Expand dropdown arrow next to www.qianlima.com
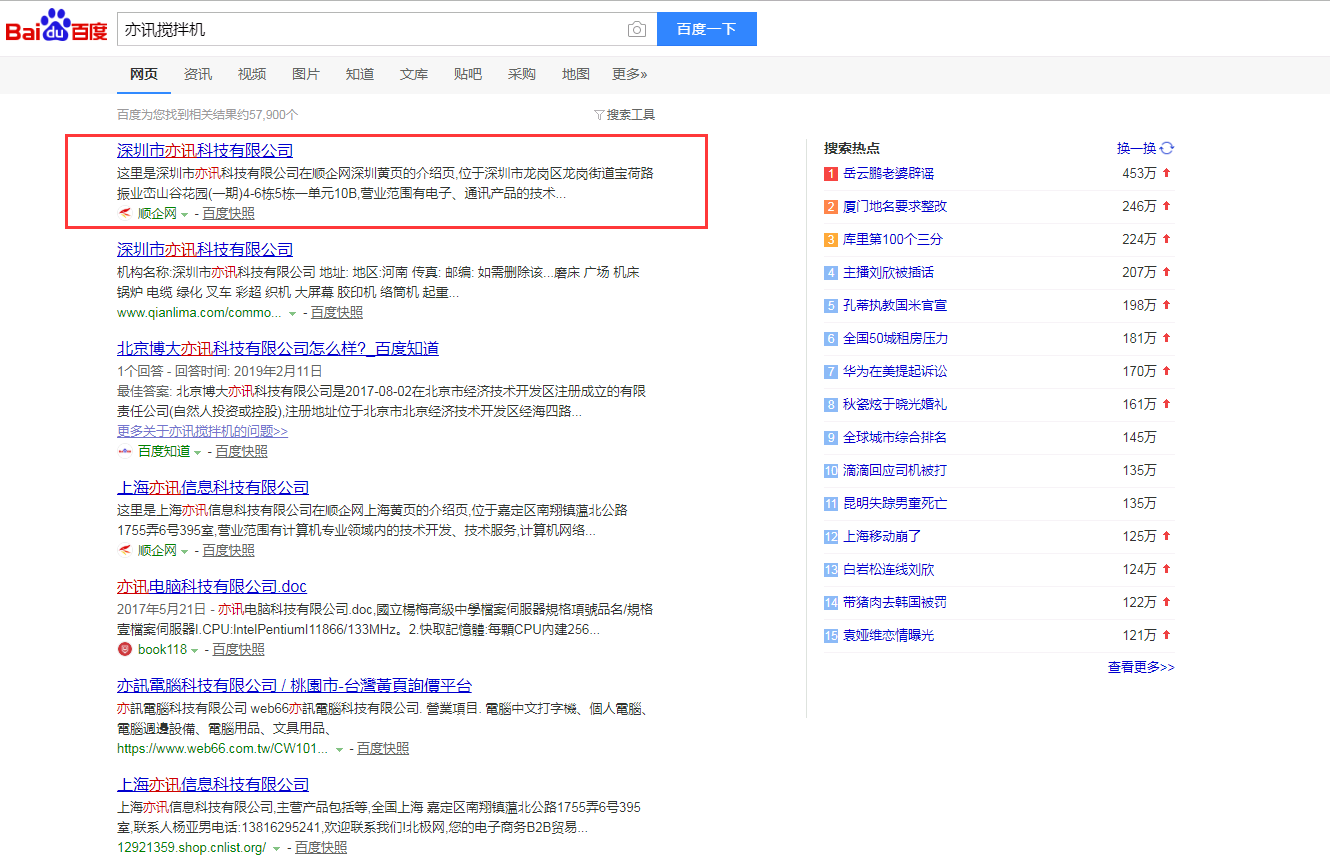 coord(292,313)
